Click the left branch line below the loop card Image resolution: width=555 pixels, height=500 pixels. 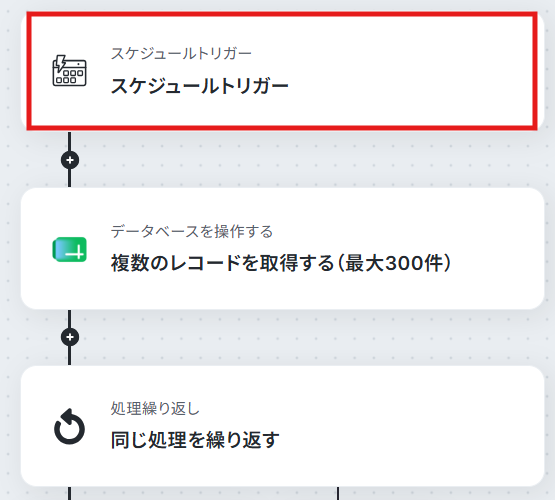[x=69, y=493]
